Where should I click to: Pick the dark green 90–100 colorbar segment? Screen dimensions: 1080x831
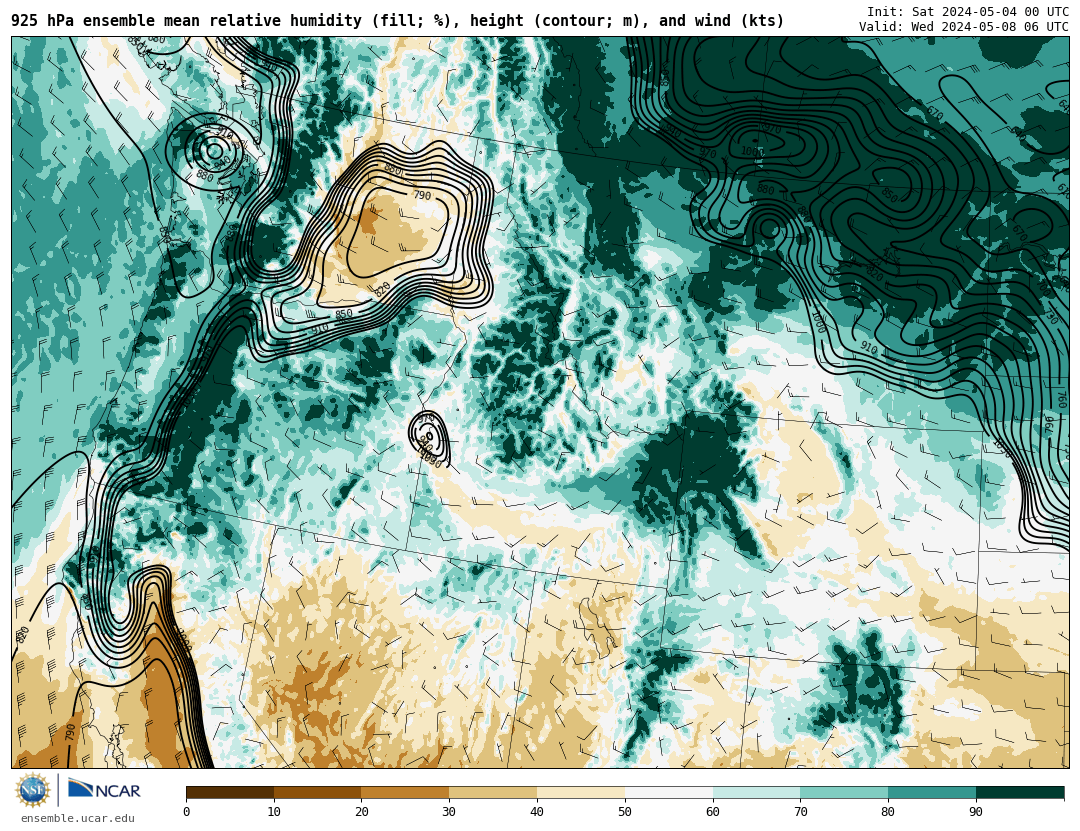[1020, 792]
